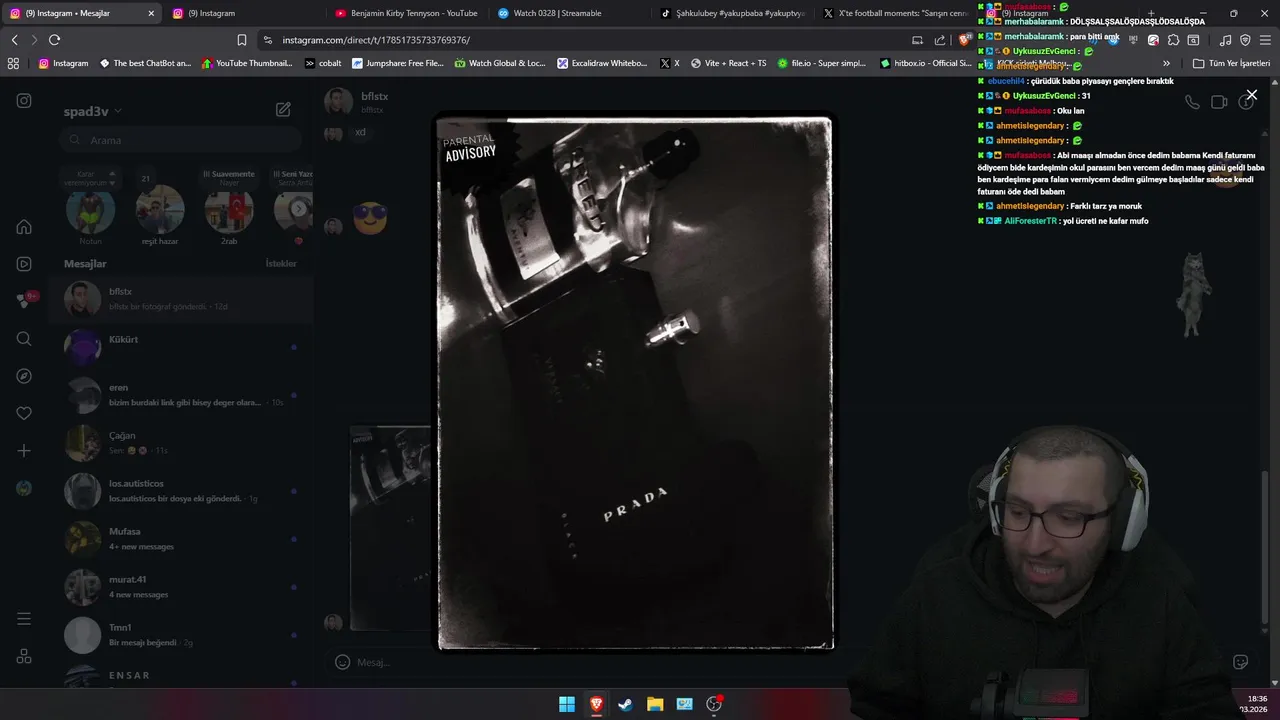The width and height of the screenshot is (1280, 720).
Task: Open the emoji picker in message box
Action: (x=342, y=662)
